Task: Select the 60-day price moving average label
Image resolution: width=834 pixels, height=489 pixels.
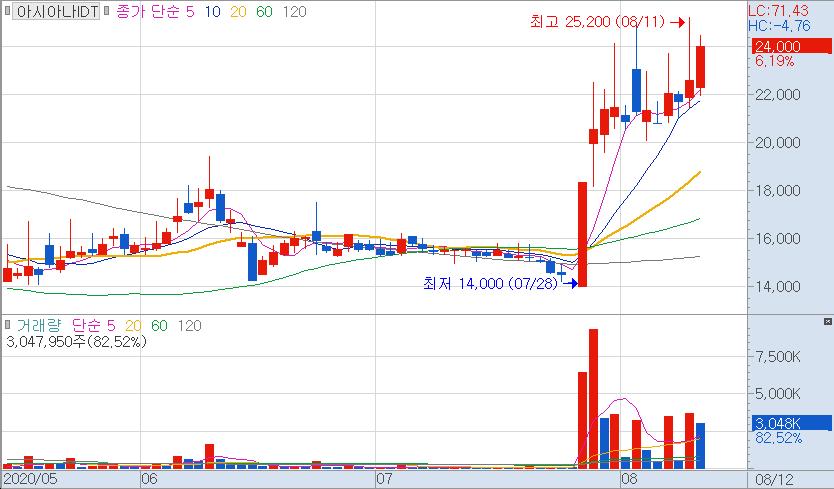Action: click(264, 12)
